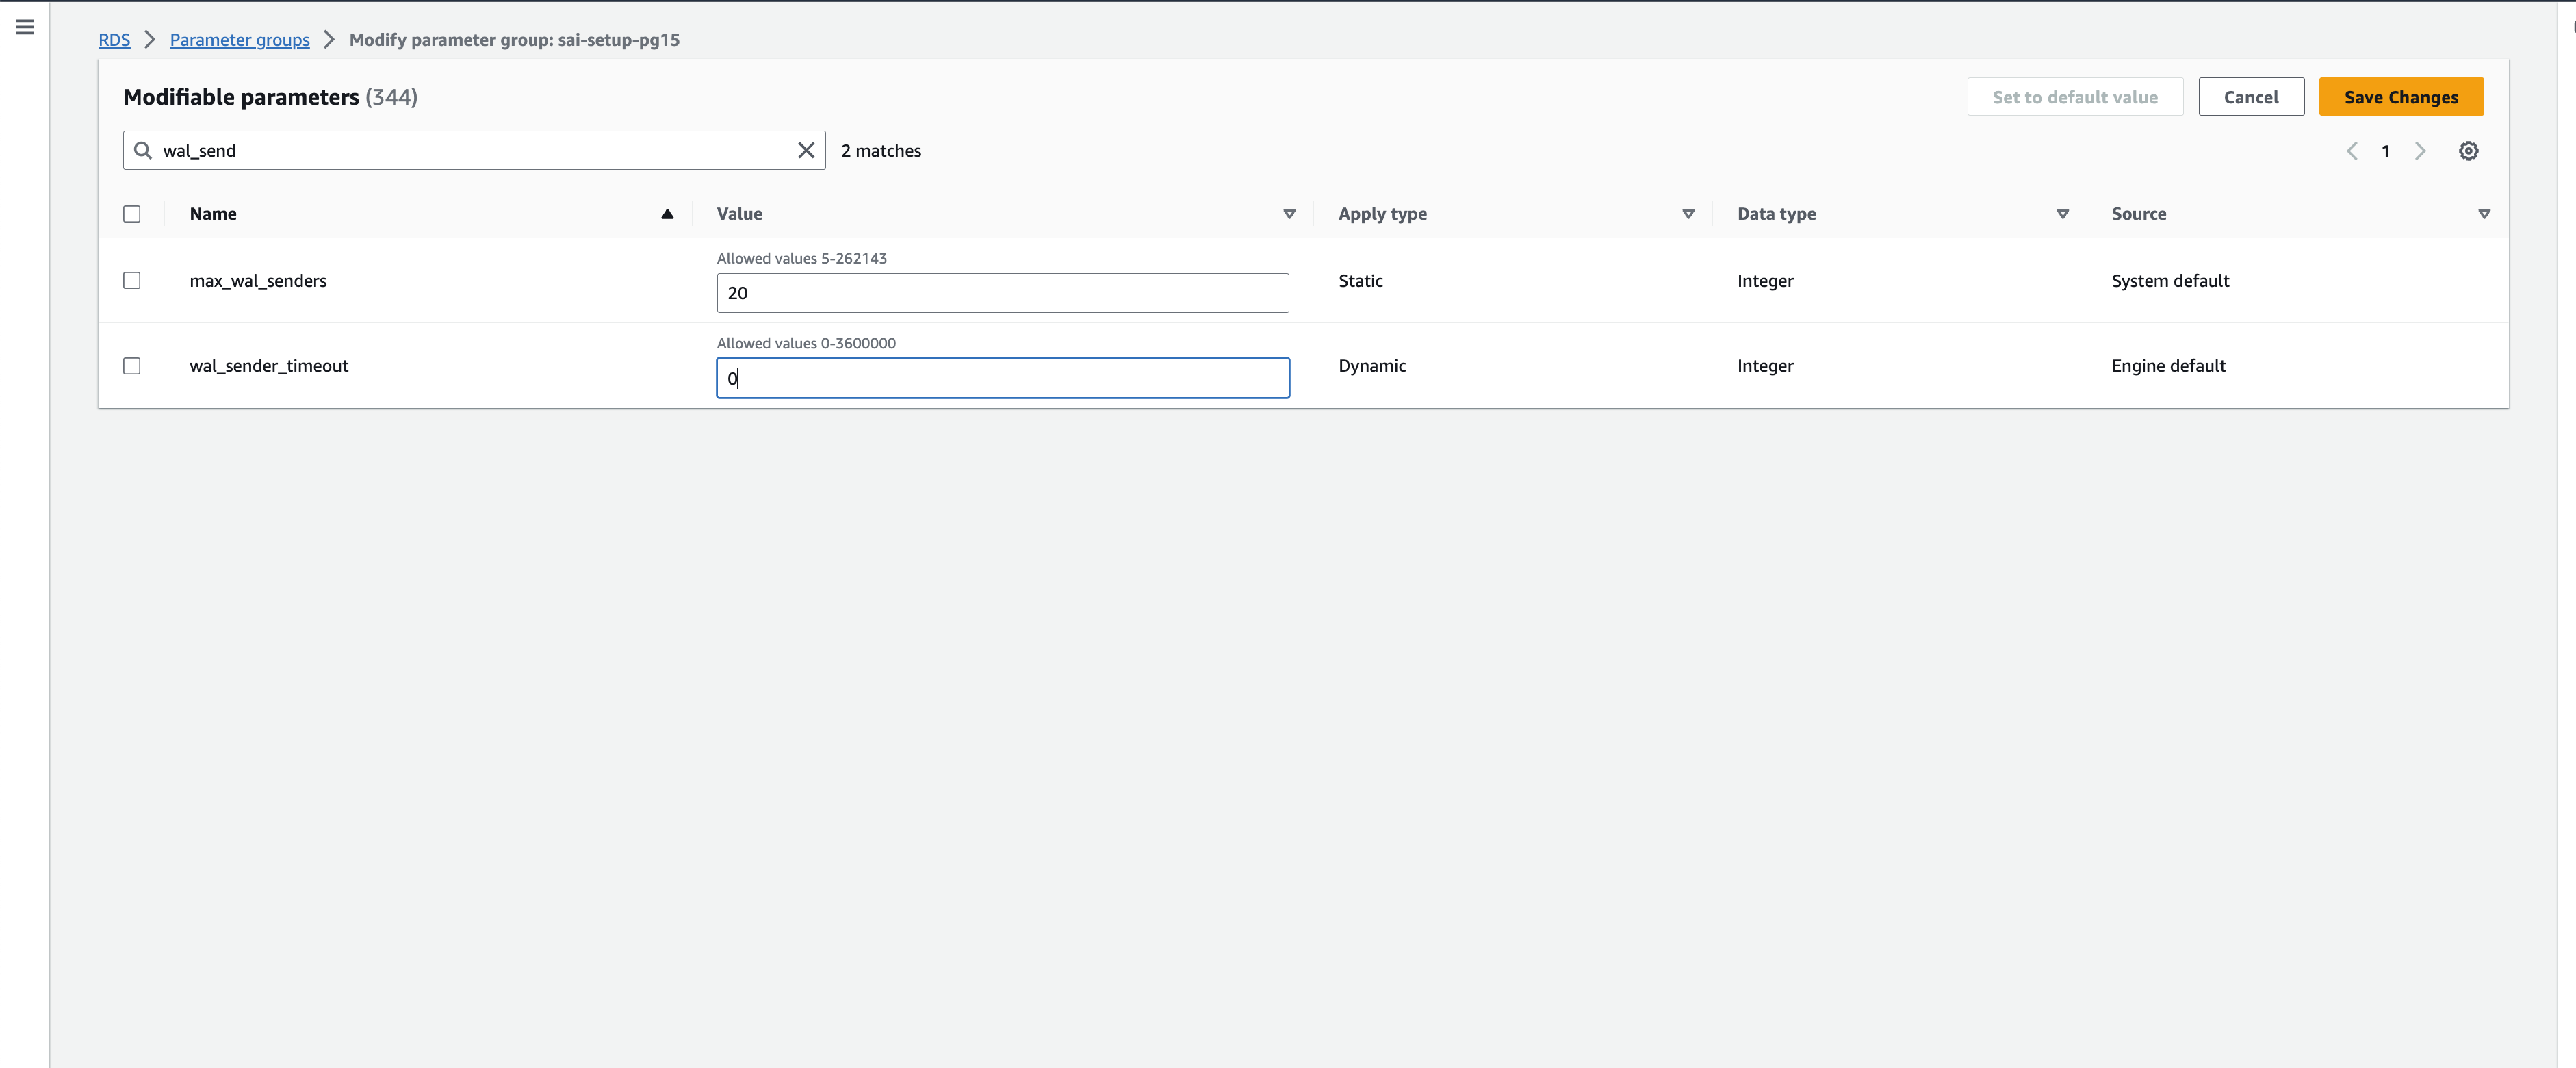Click page number 1 in pagination

pos(2386,151)
